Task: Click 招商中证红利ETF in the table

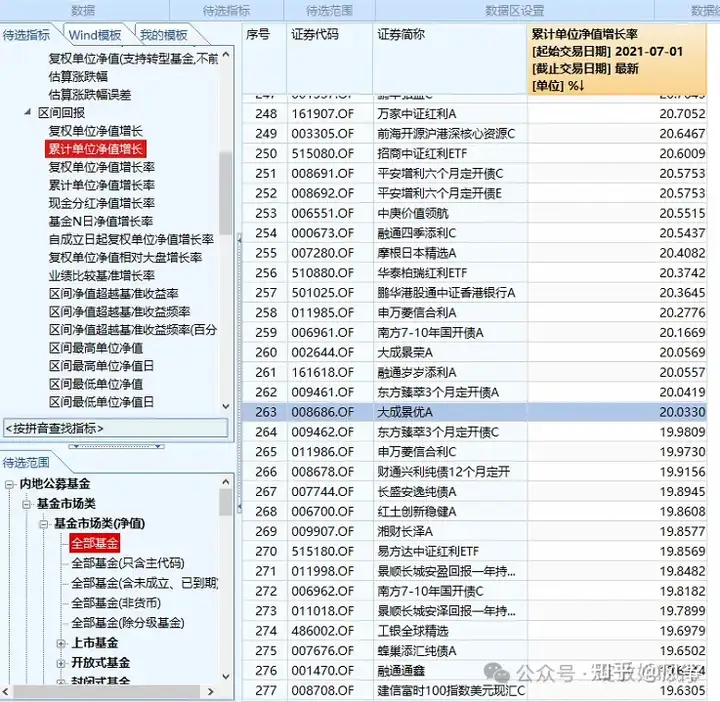Action: [422, 154]
